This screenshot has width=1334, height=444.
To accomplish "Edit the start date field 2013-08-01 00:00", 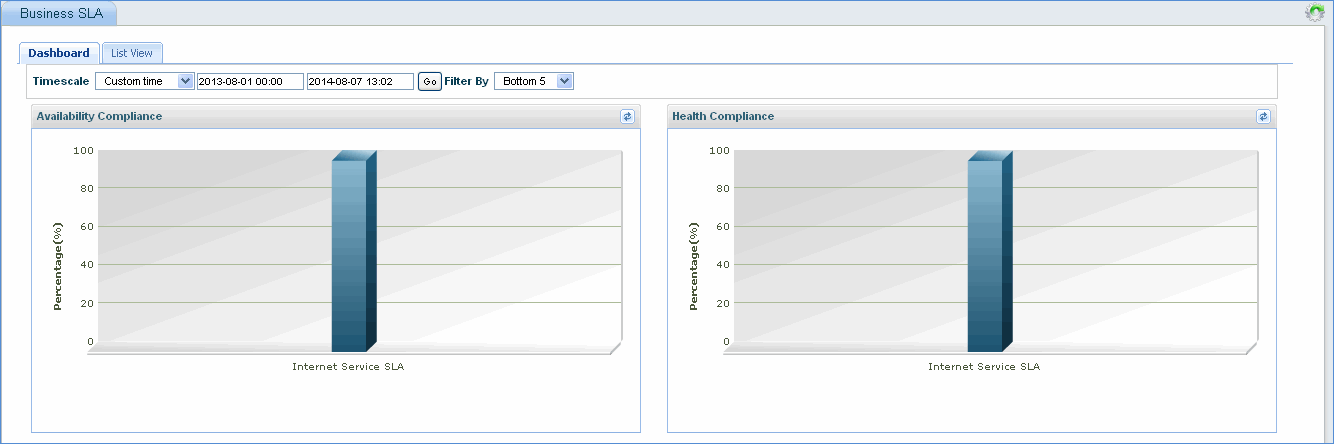I will coord(250,81).
